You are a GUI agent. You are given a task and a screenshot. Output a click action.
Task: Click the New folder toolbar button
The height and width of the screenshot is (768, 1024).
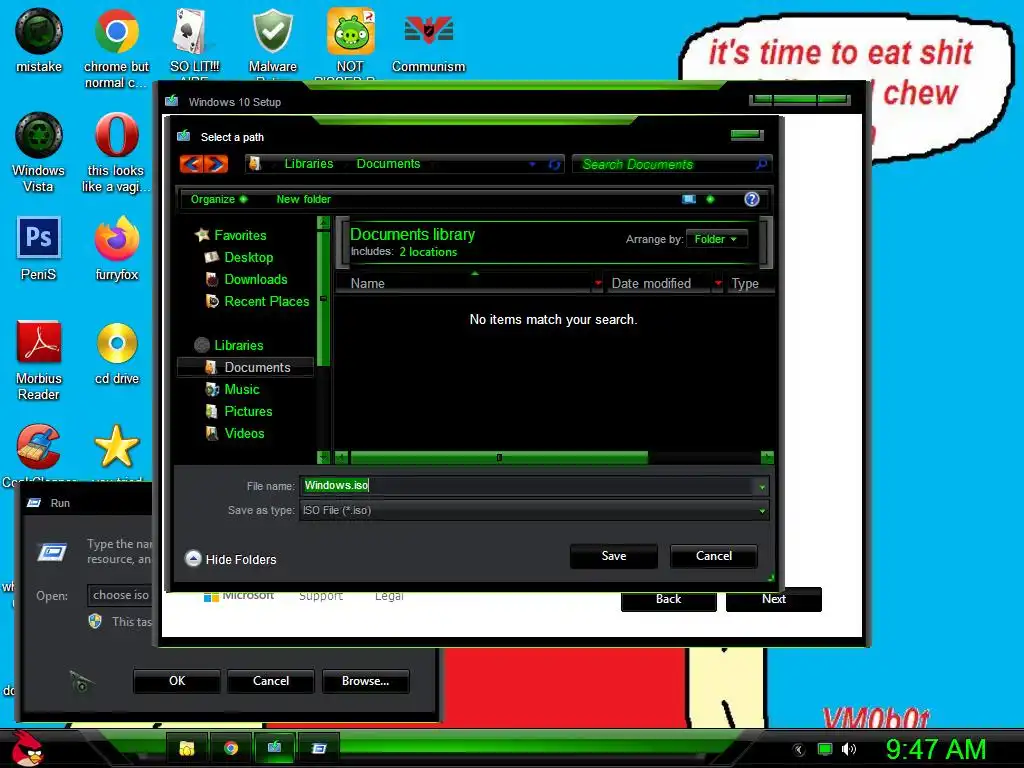coord(303,199)
